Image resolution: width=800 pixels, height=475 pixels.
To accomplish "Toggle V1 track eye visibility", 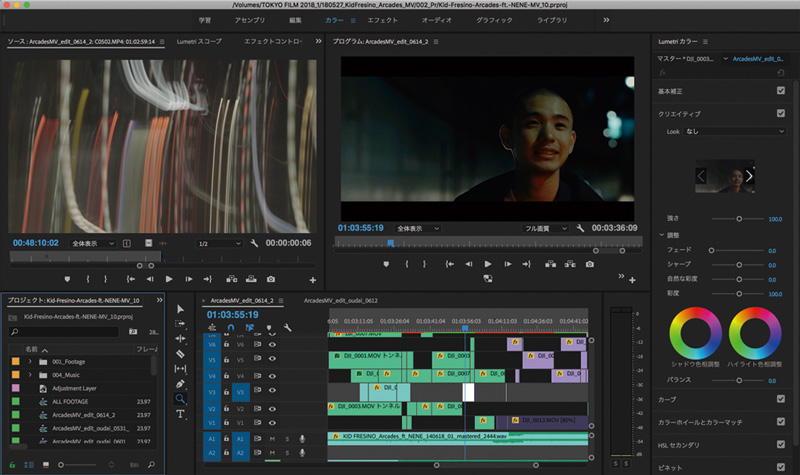I will click(272, 422).
